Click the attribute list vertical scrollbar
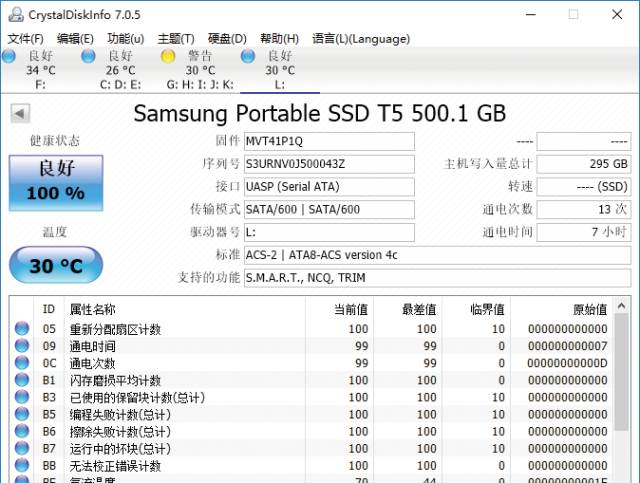640x483 pixels. [620, 400]
